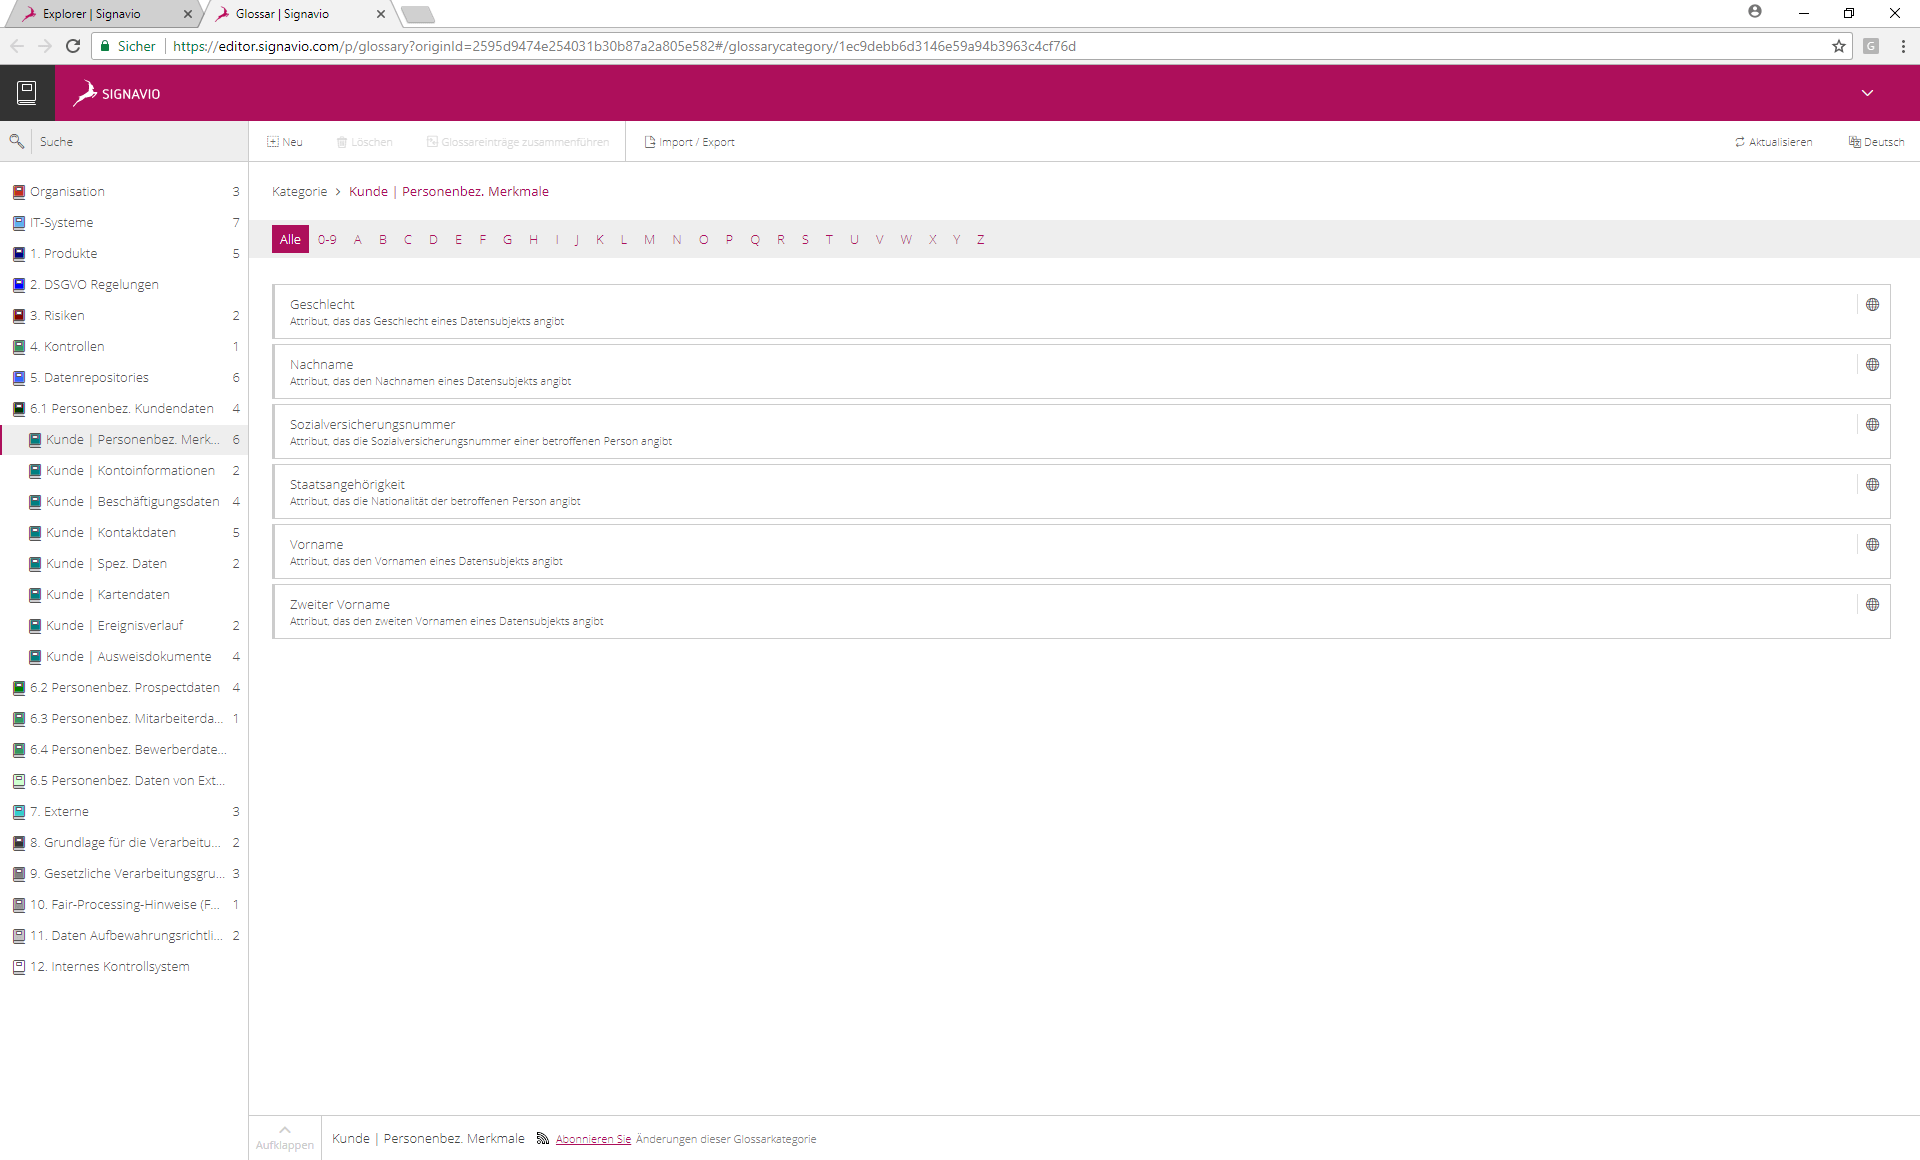Select Kunde | Spez. Daten subcategory
Screen dimensions: 1920x1160
124,564
